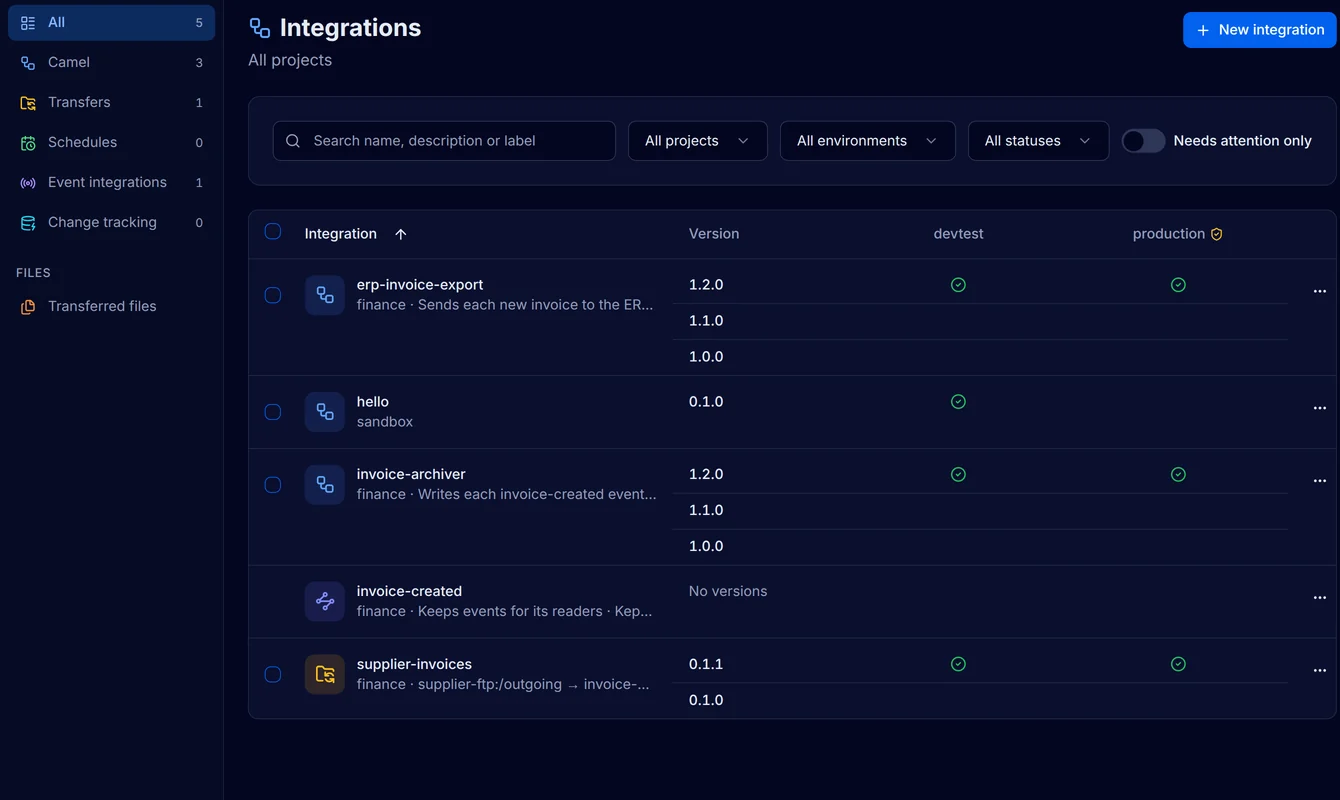The image size is (1340, 800).
Task: Open the supplier-invoices integration name
Action: pos(414,664)
